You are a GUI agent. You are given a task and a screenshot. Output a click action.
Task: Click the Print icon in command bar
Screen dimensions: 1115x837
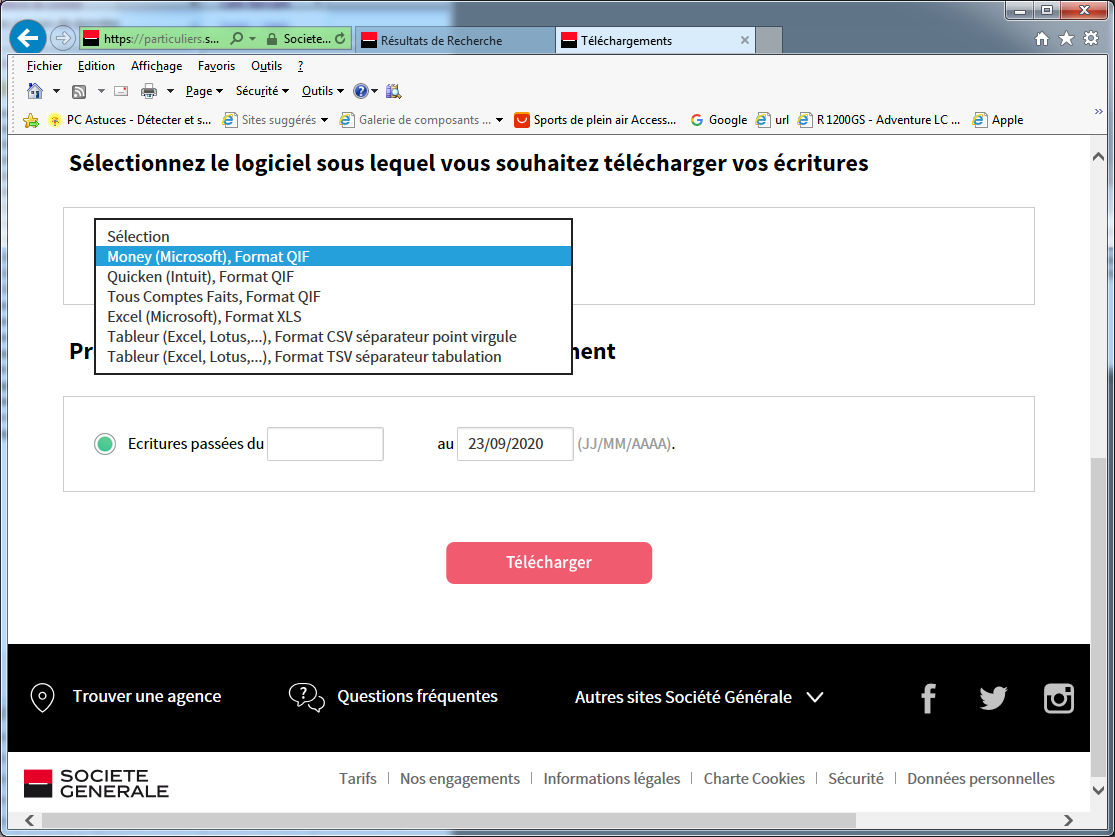[149, 91]
